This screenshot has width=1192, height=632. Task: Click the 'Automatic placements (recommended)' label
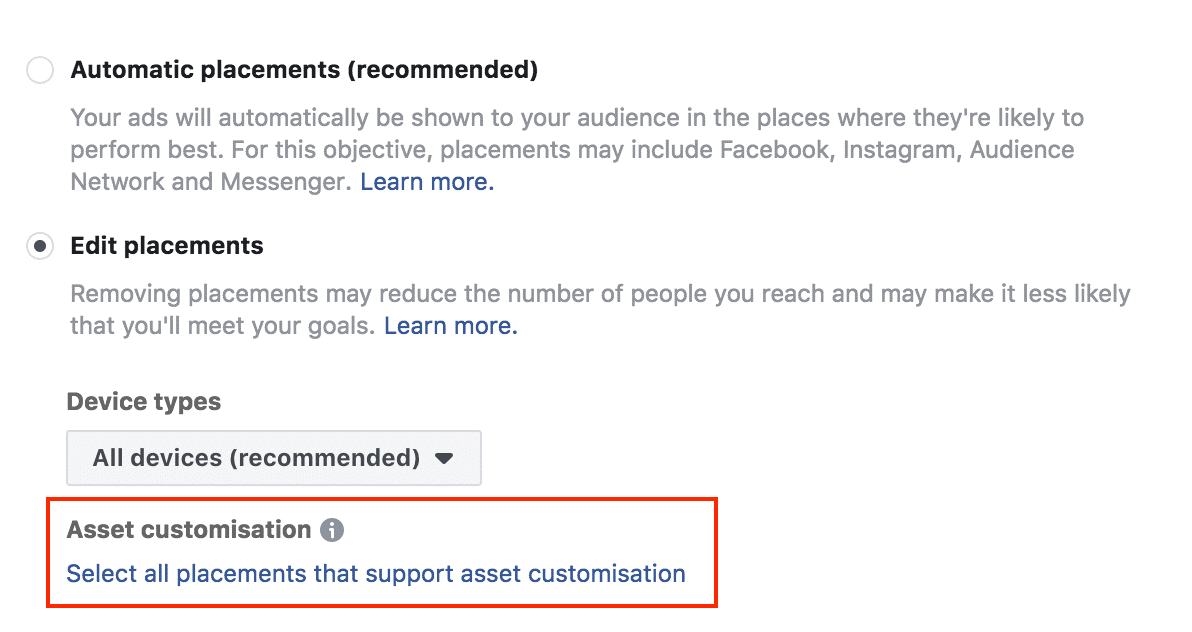click(x=304, y=71)
